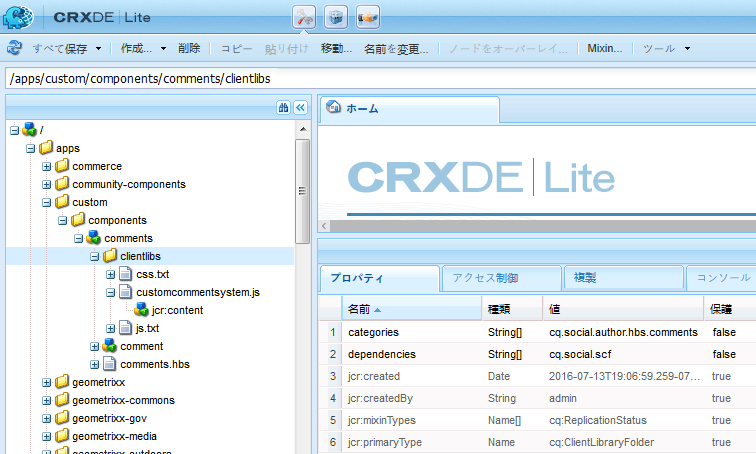Open the Package Manager cube icon

tap(336, 17)
